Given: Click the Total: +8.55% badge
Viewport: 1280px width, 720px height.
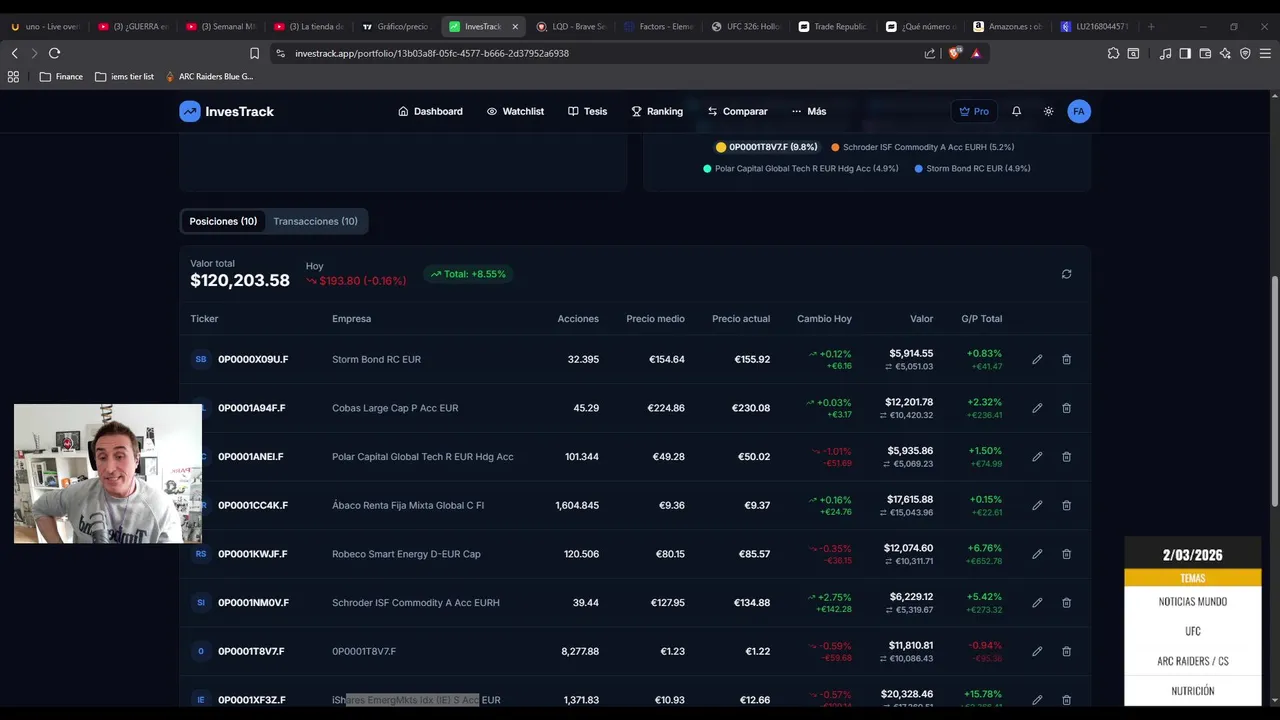Looking at the screenshot, I should [468, 274].
